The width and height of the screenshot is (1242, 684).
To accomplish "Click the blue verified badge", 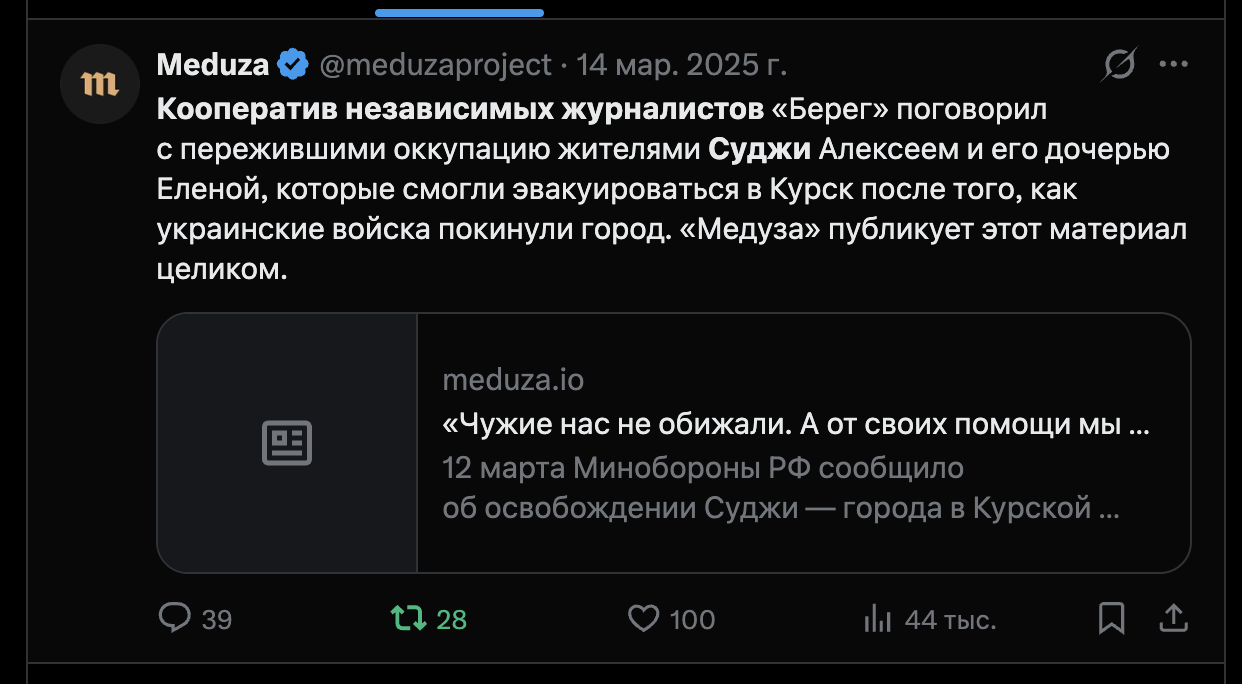I will tap(292, 65).
